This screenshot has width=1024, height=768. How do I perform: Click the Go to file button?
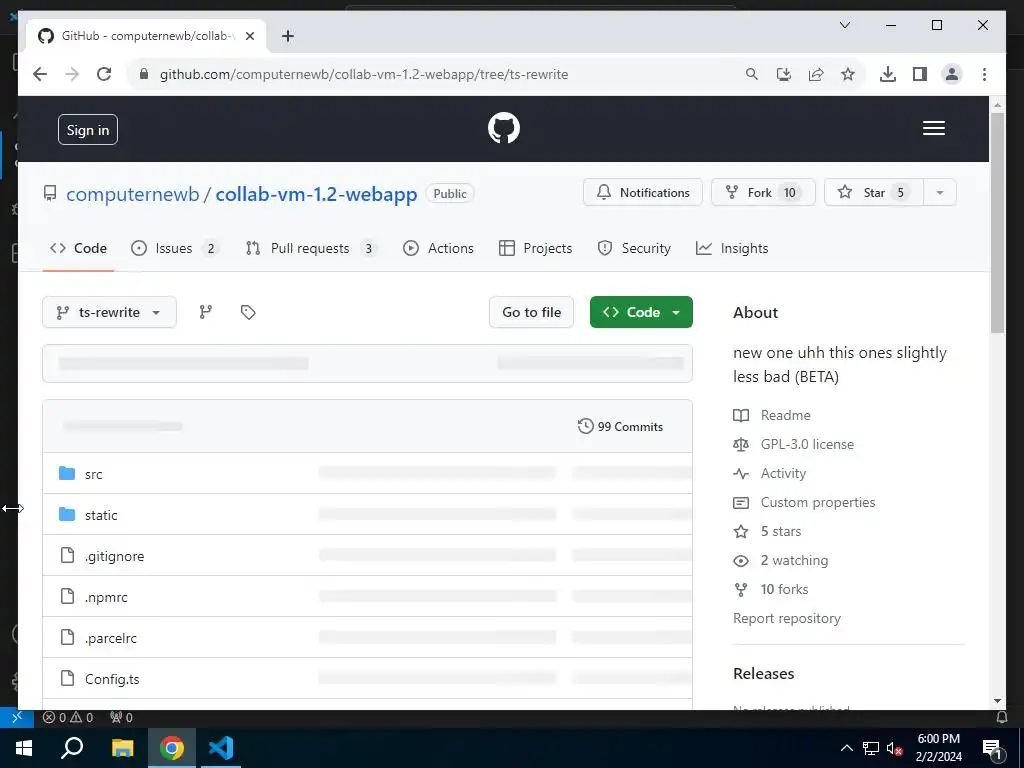pyautogui.click(x=531, y=312)
